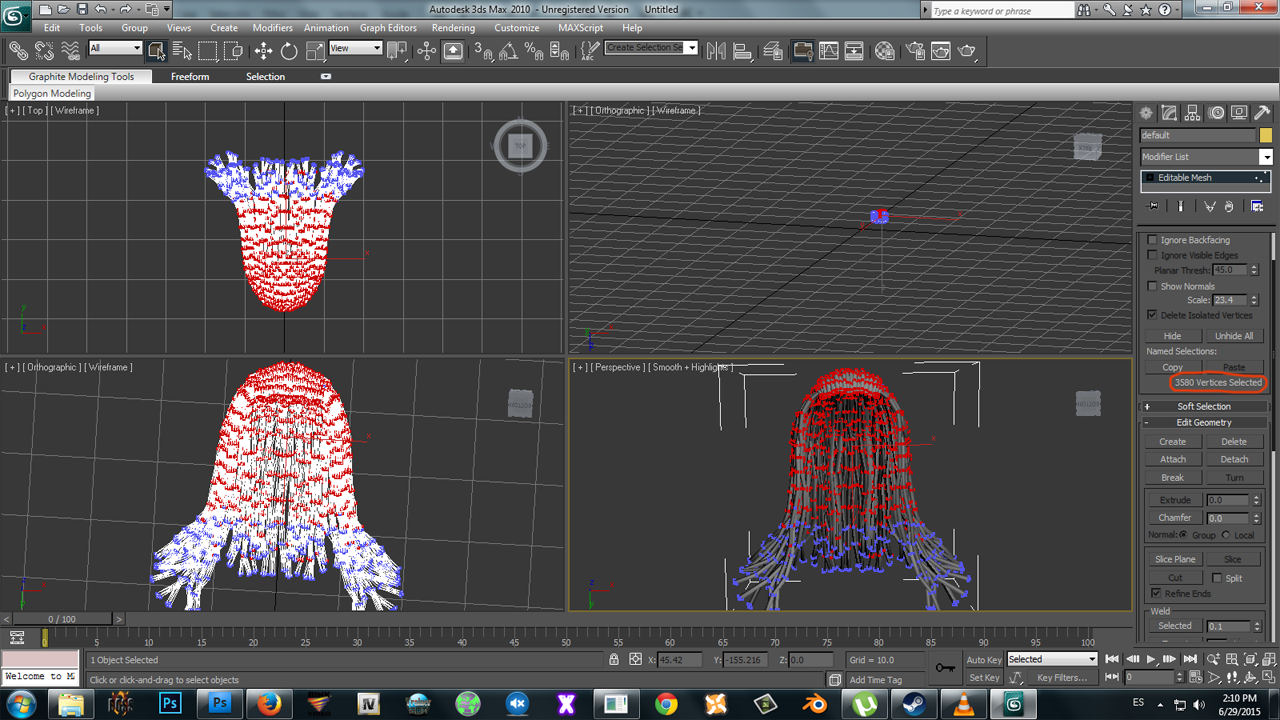Select the Move tool

pyautogui.click(x=263, y=50)
